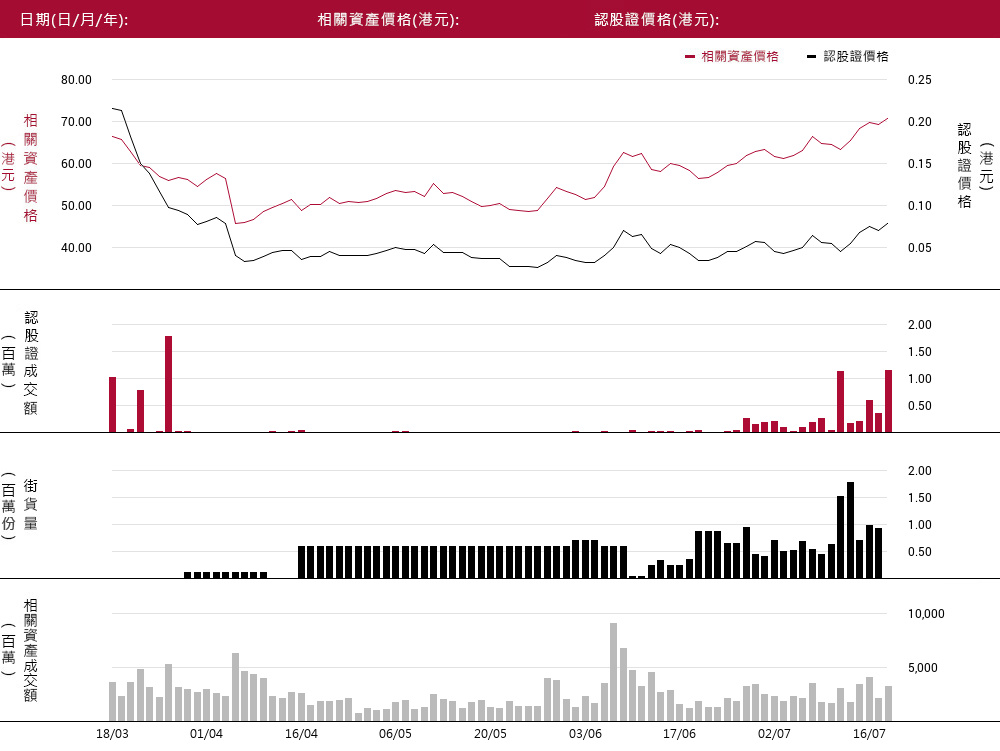Select the 日期(日/月/年): header label

74,20
